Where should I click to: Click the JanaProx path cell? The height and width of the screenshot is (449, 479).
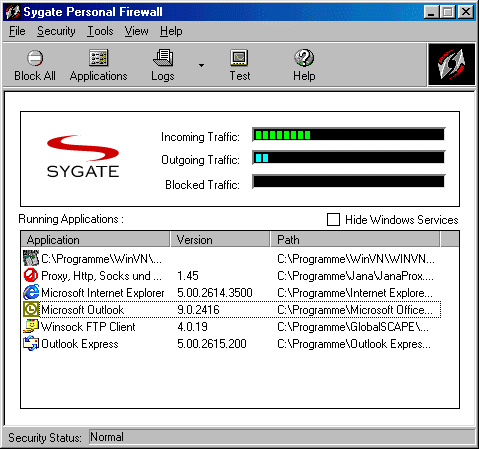[355, 276]
